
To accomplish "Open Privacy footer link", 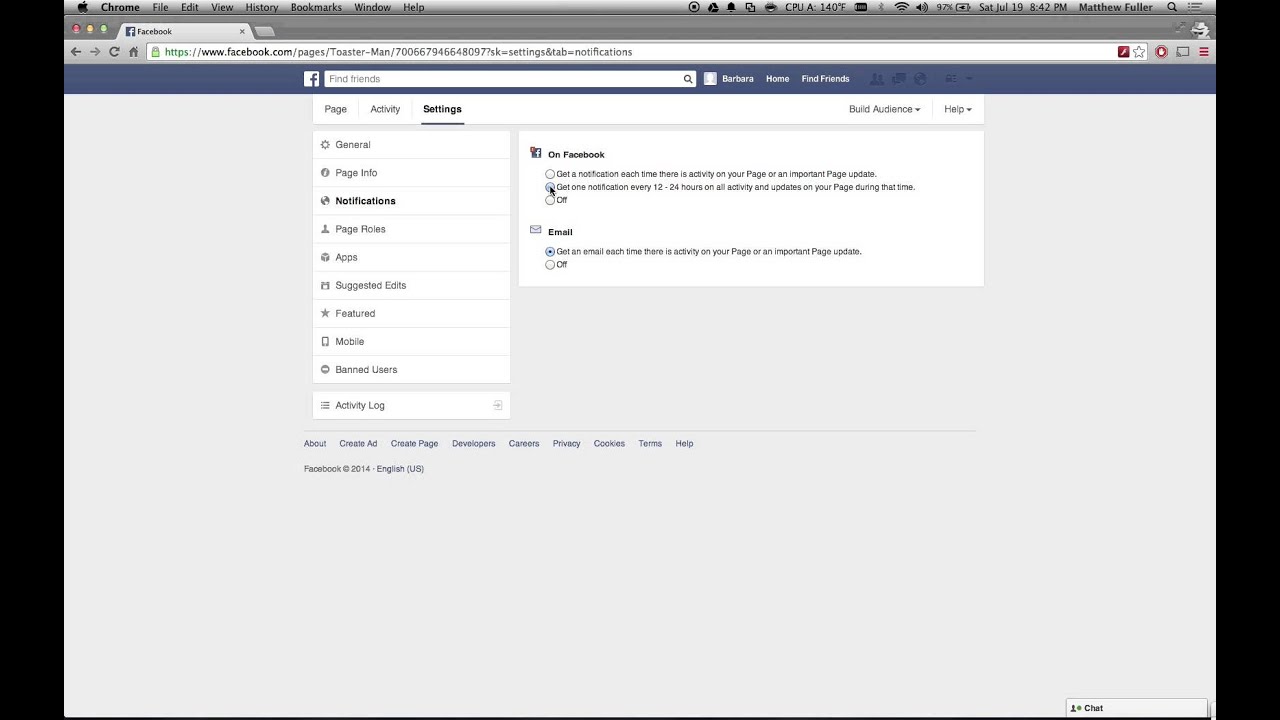I will click(x=566, y=444).
